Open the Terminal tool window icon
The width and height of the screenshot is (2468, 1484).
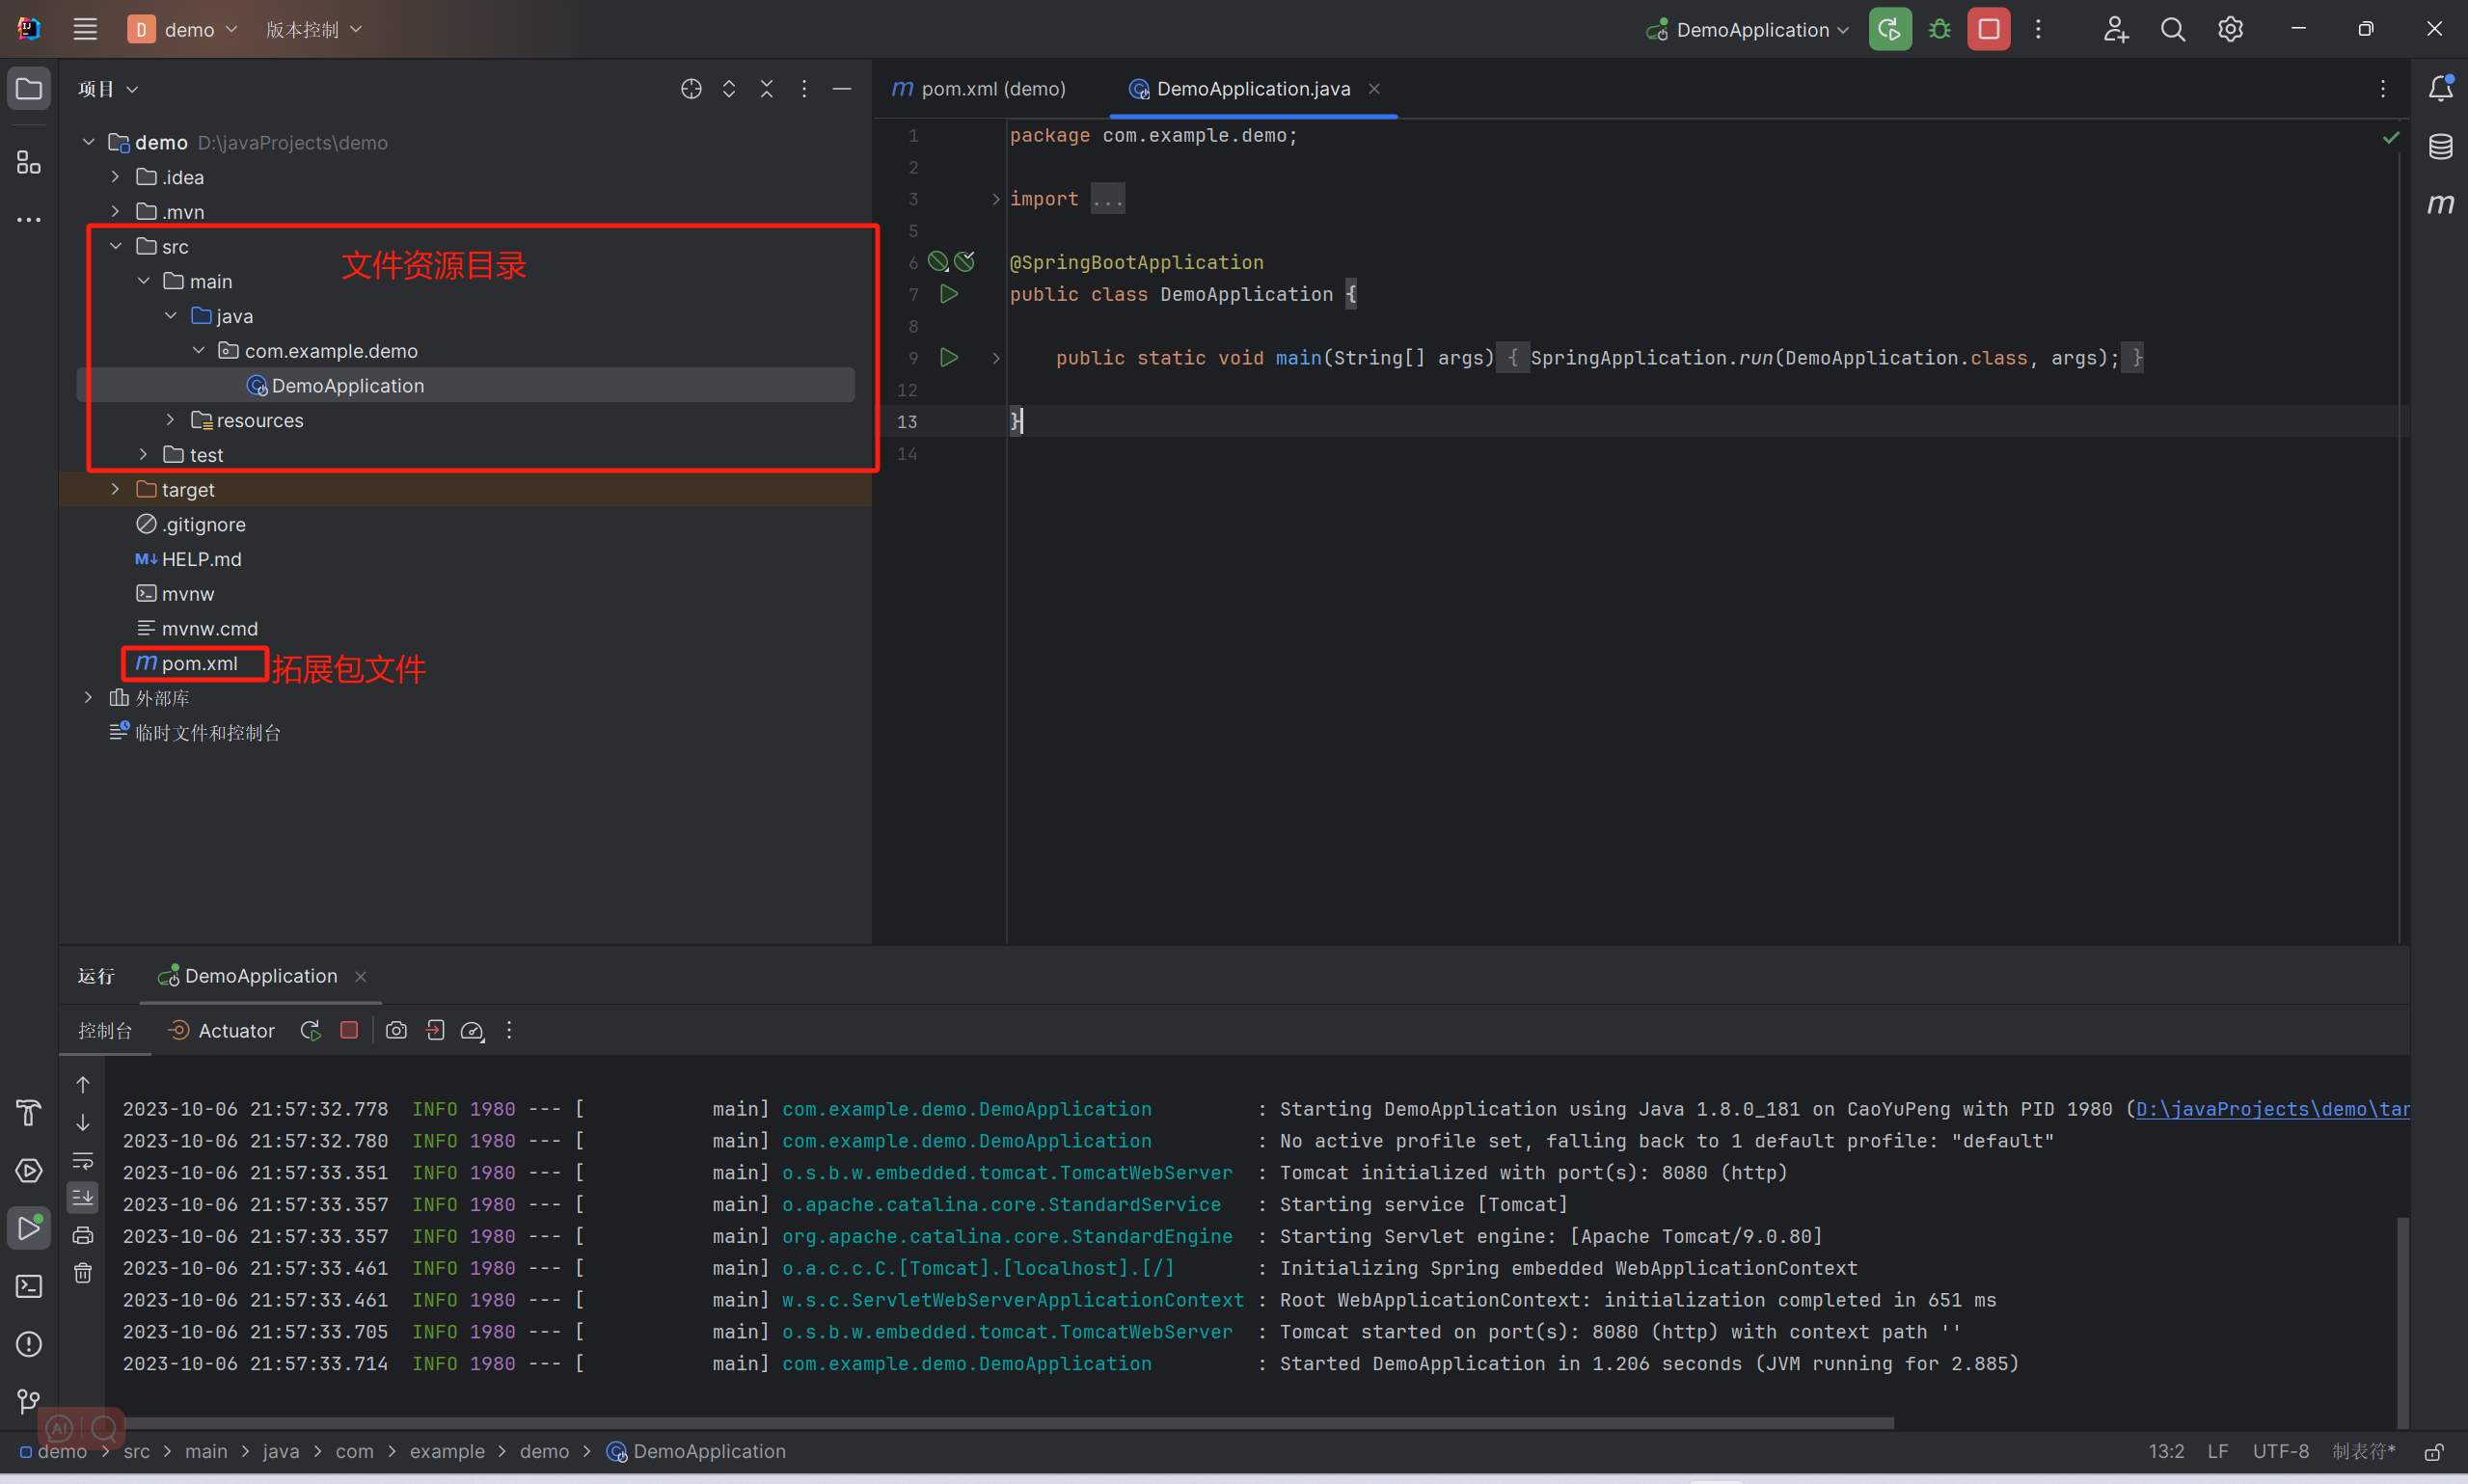29,1286
